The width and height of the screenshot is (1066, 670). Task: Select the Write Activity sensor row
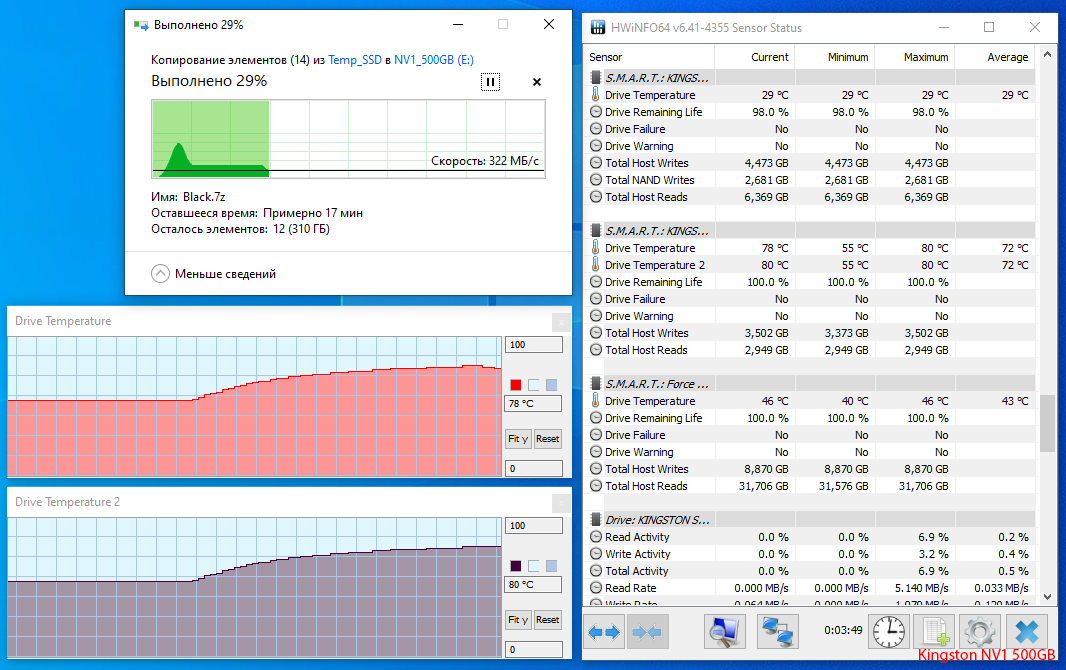[x=810, y=554]
